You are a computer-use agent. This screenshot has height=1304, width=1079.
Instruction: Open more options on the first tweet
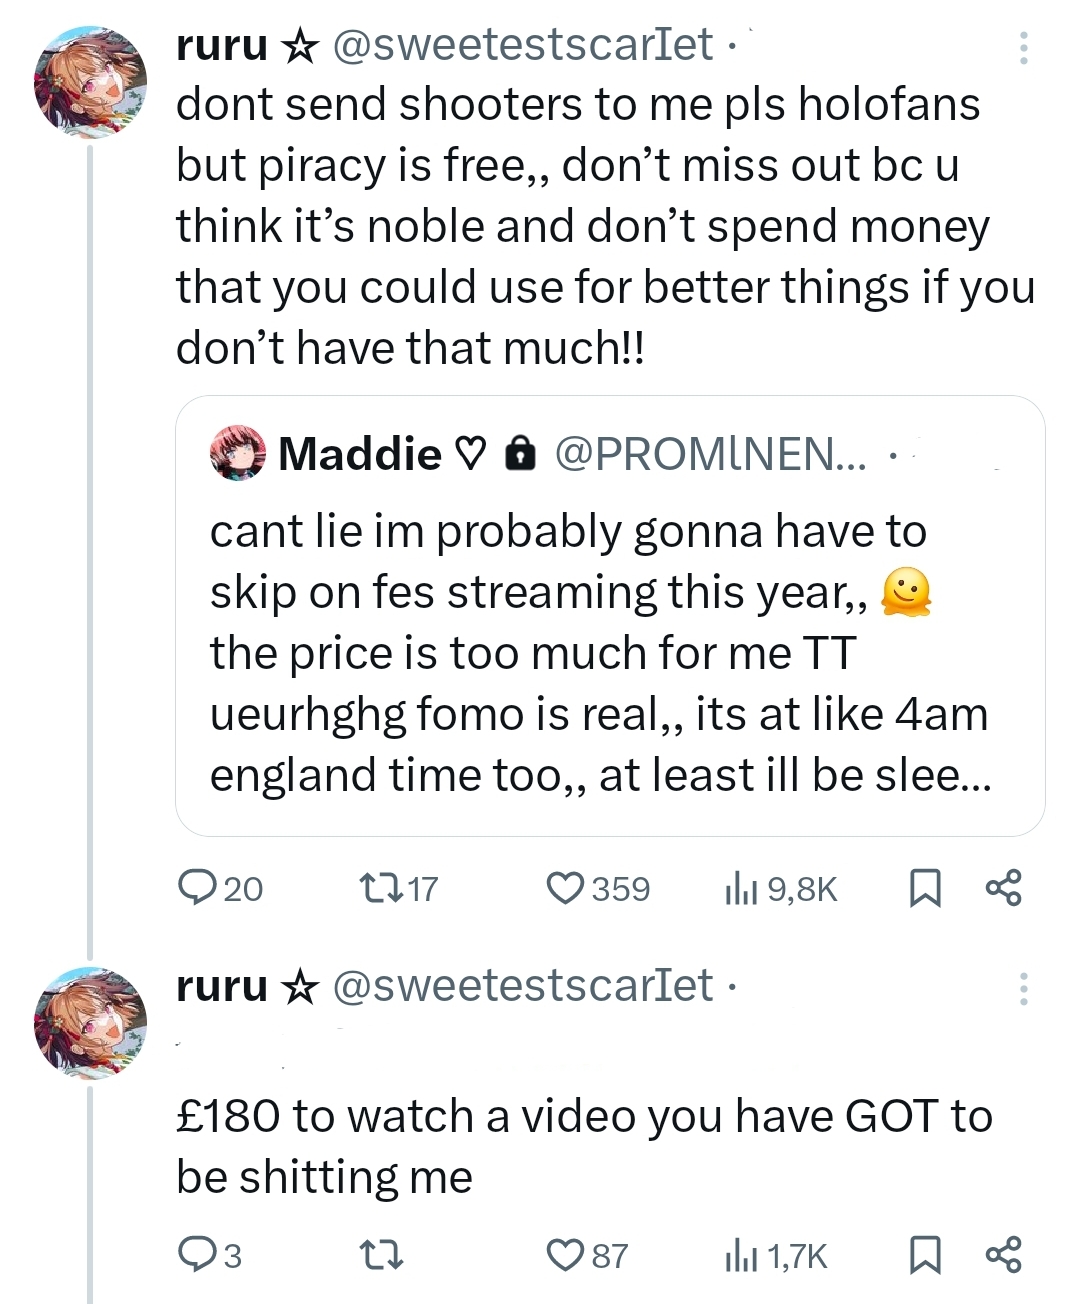(x=1023, y=48)
